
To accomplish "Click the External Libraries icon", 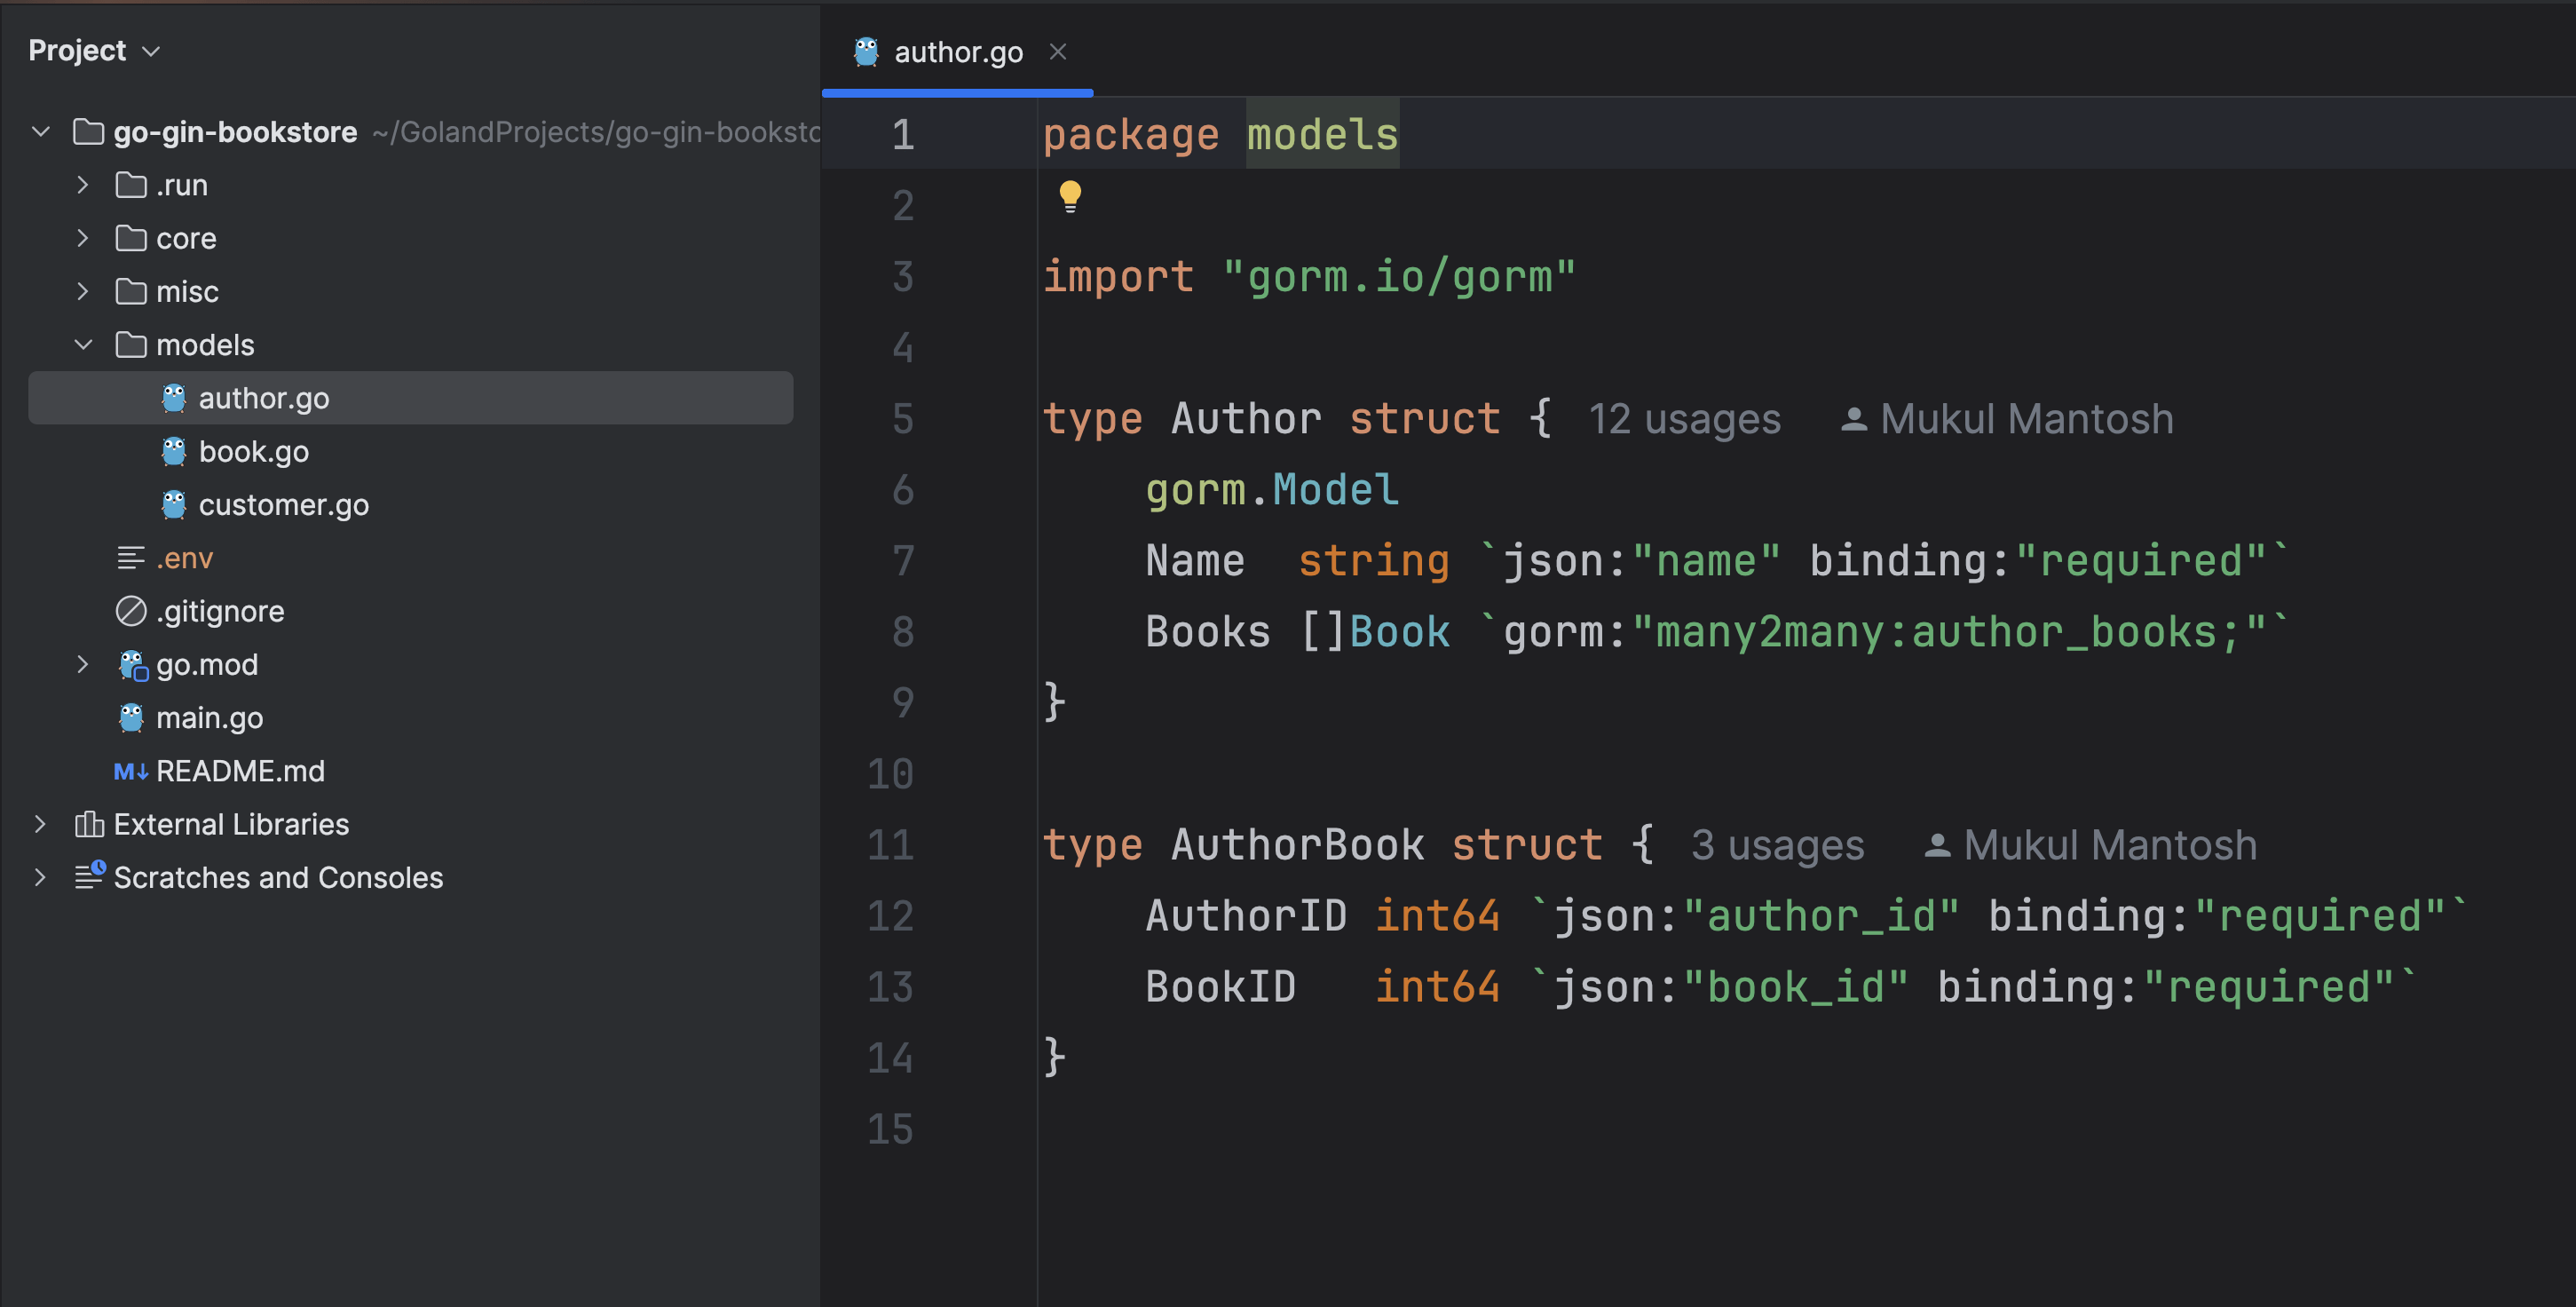I will [89, 824].
